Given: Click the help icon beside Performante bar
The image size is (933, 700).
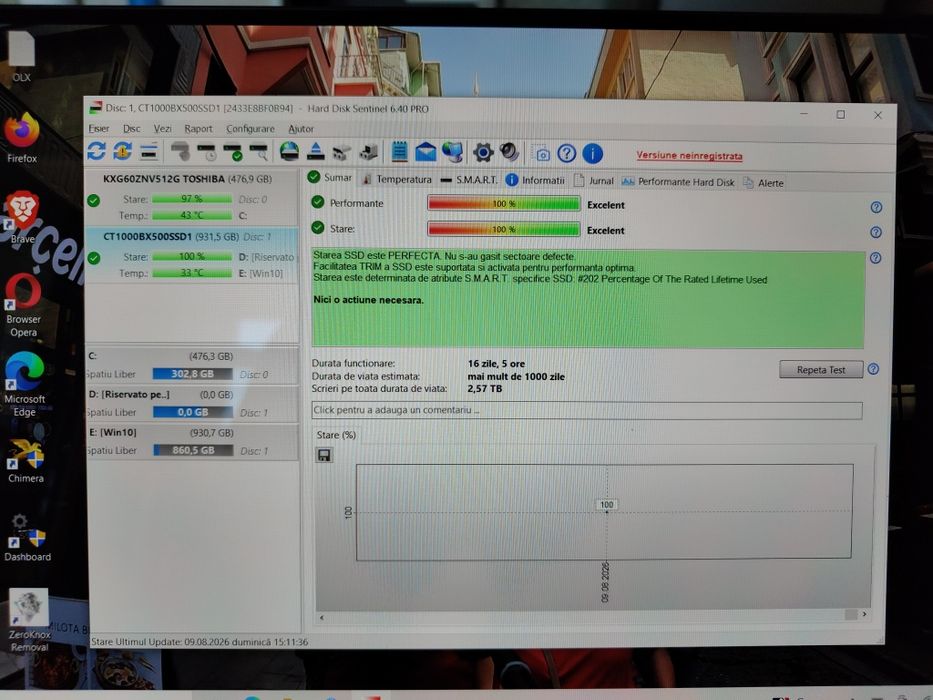Looking at the screenshot, I should click(x=876, y=207).
